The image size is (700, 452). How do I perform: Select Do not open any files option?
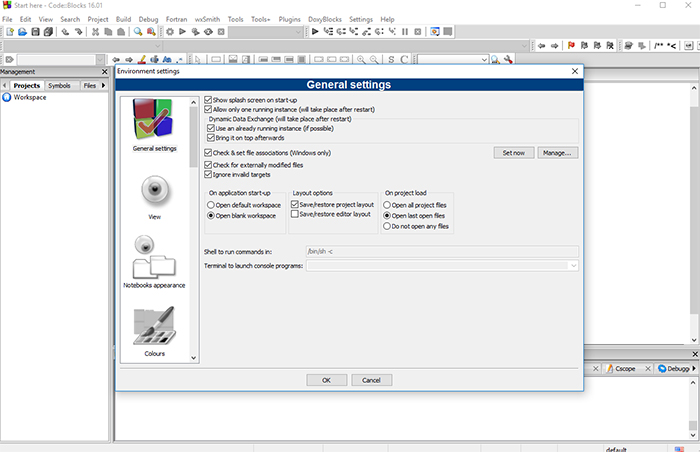(387, 226)
